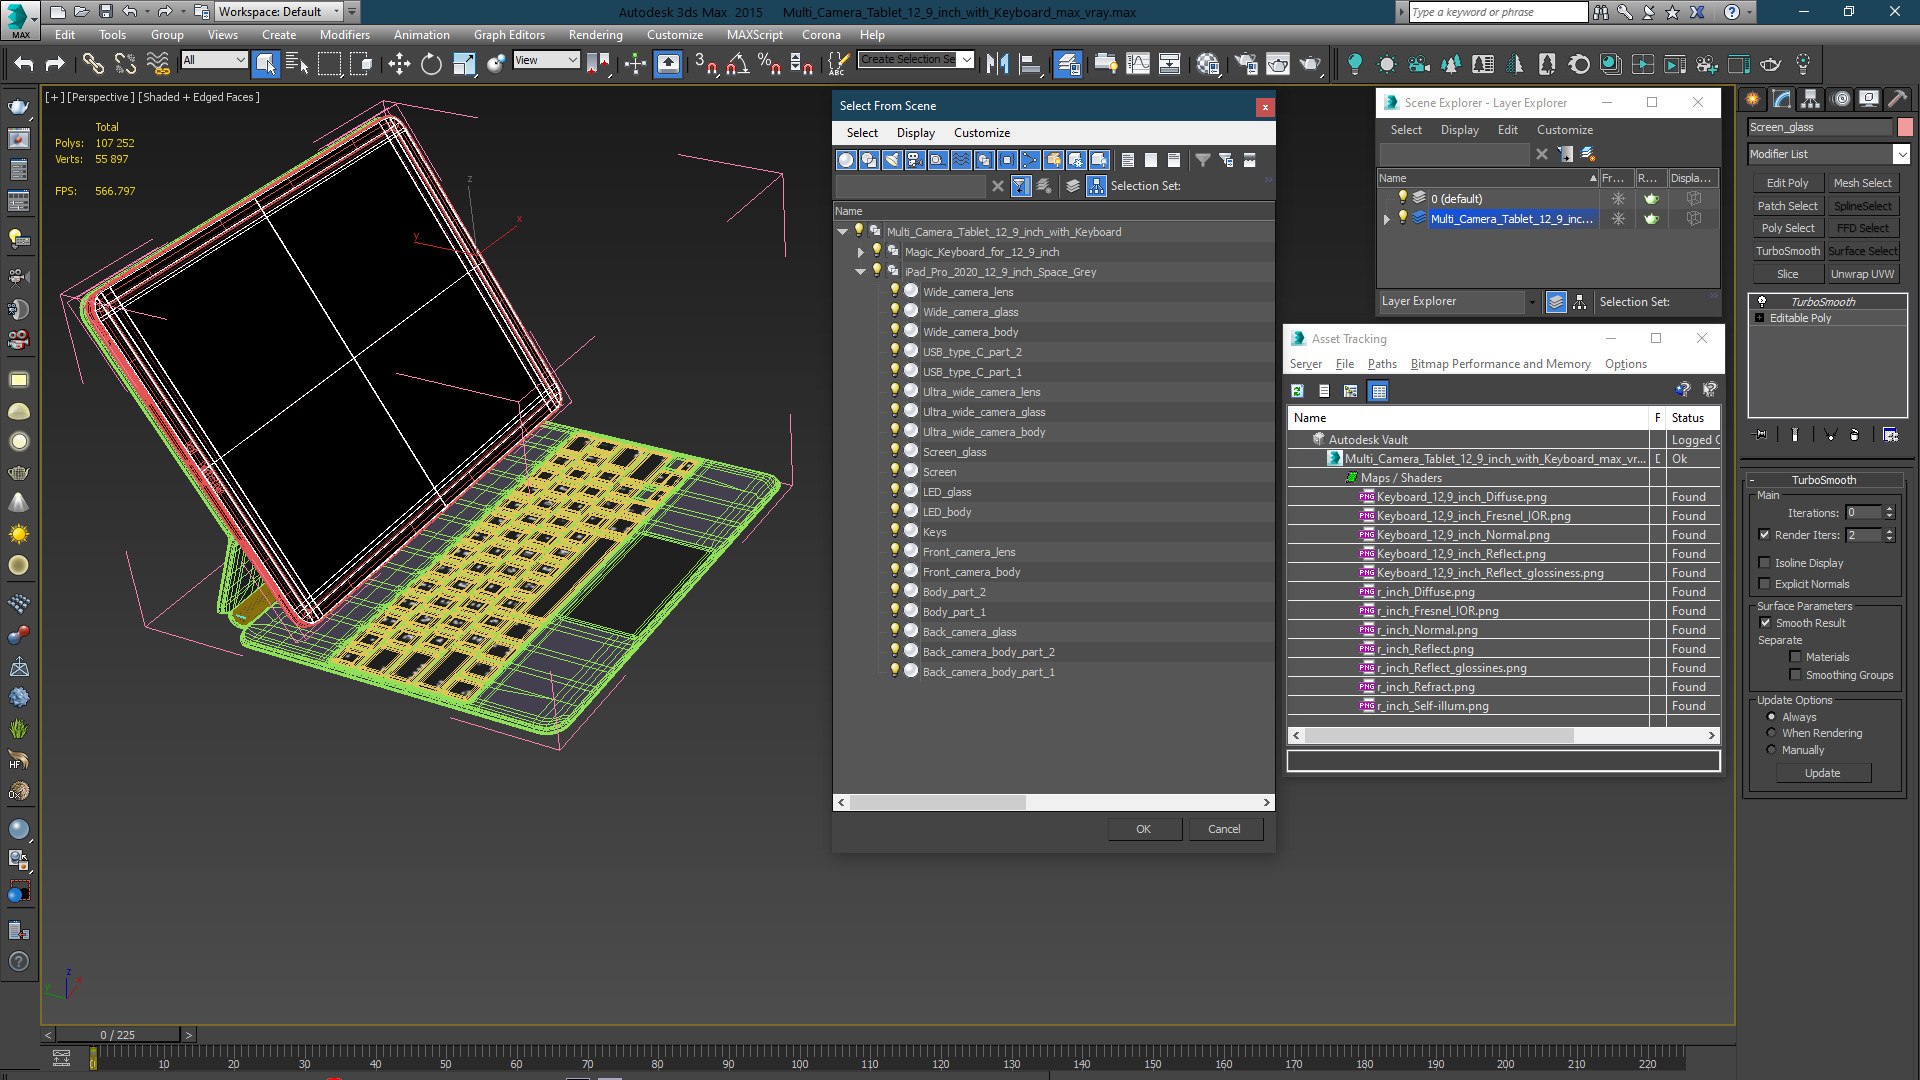1920x1080 pixels.
Task: Collapse iPad_Pro_2020_12_9_inch_Space_Grey tree node
Action: [x=860, y=272]
